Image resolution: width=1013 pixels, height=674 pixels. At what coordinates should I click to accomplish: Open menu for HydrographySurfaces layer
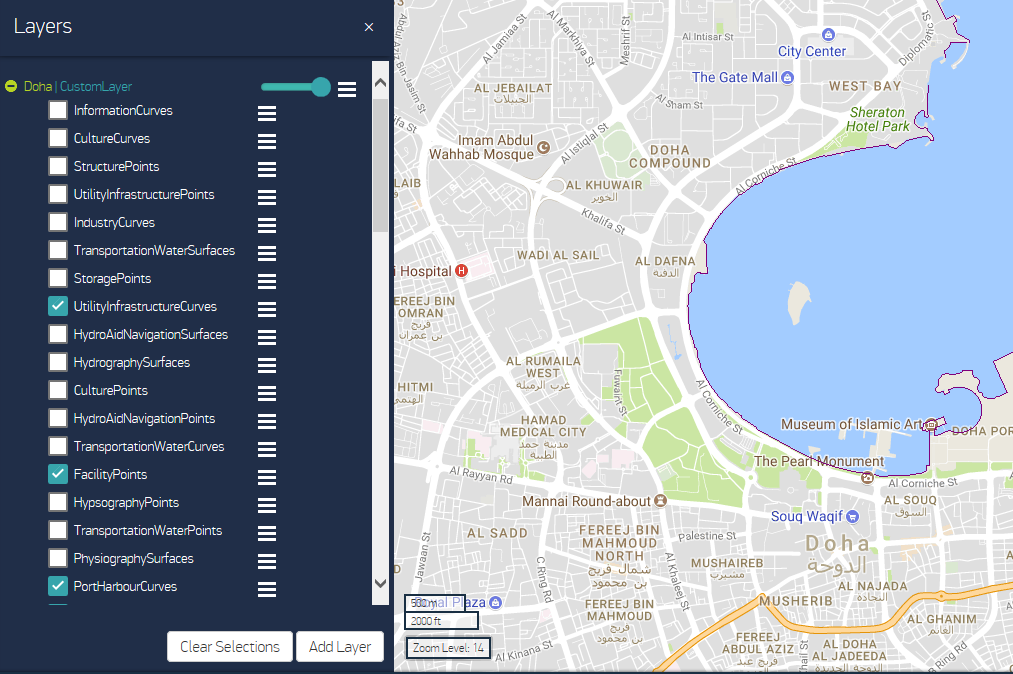coord(267,365)
